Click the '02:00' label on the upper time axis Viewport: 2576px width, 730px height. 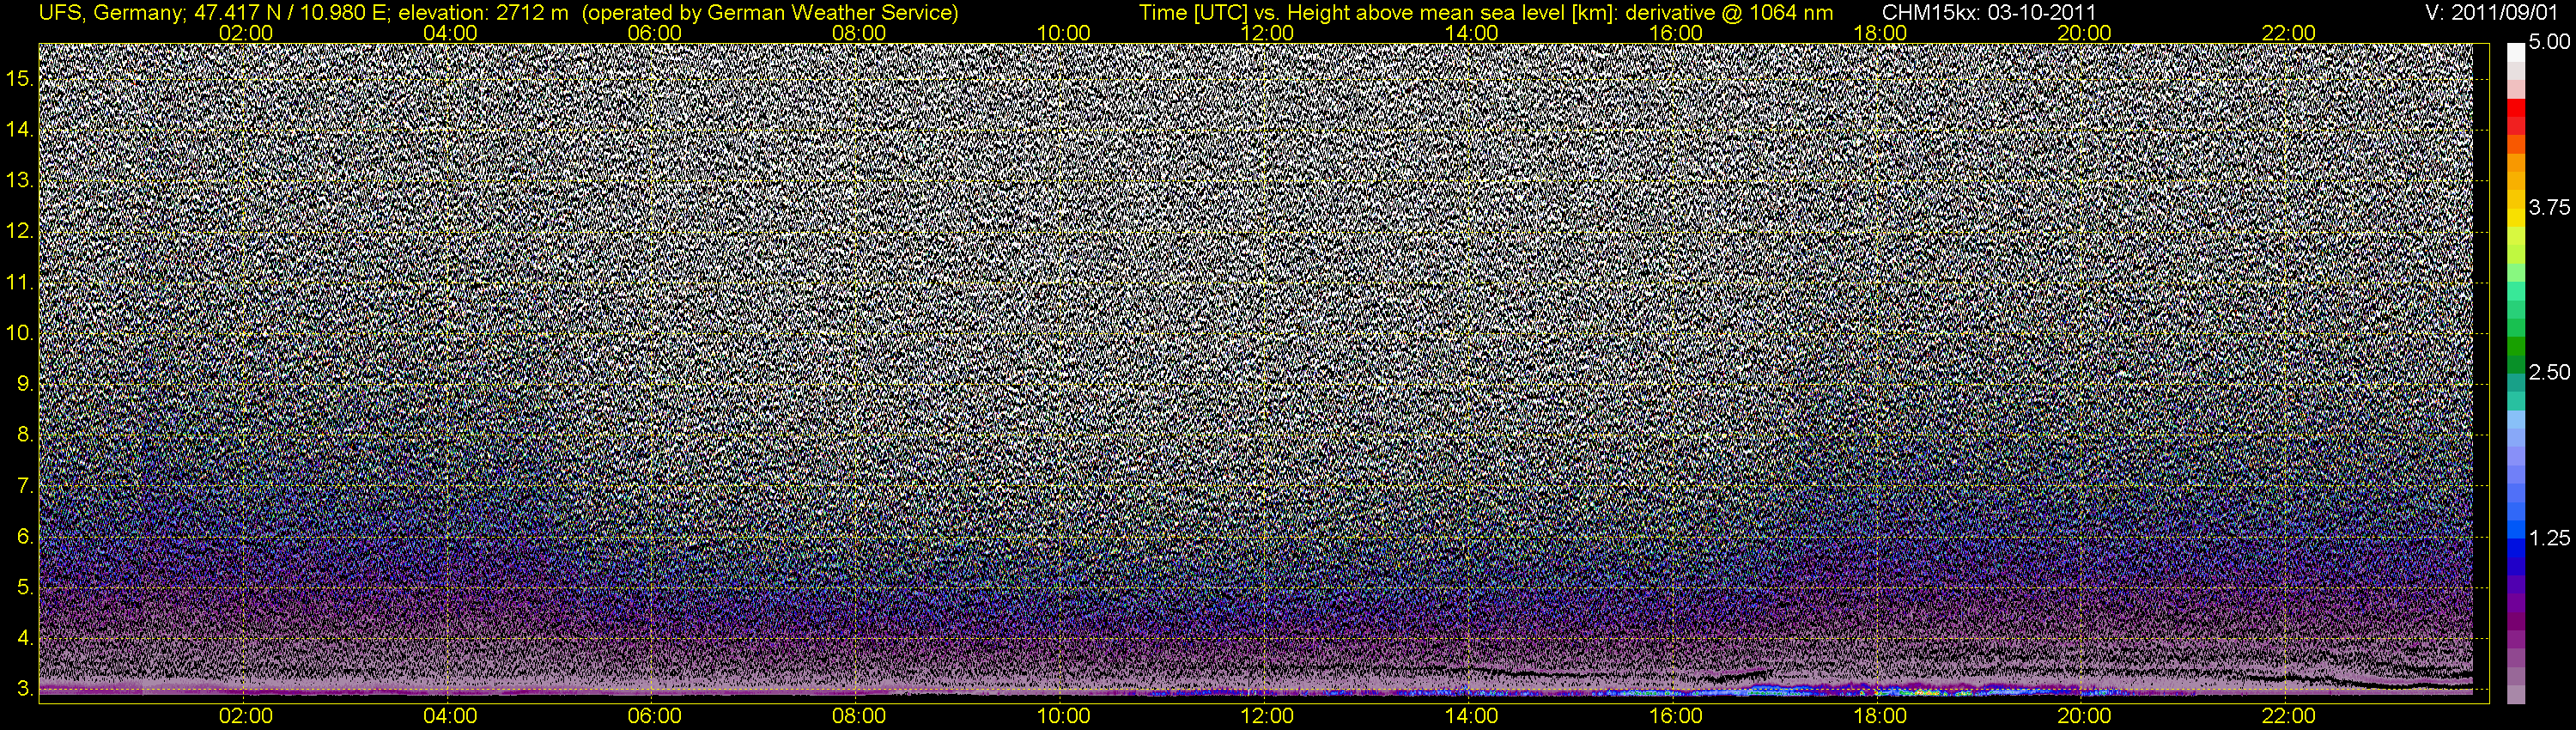(x=246, y=33)
